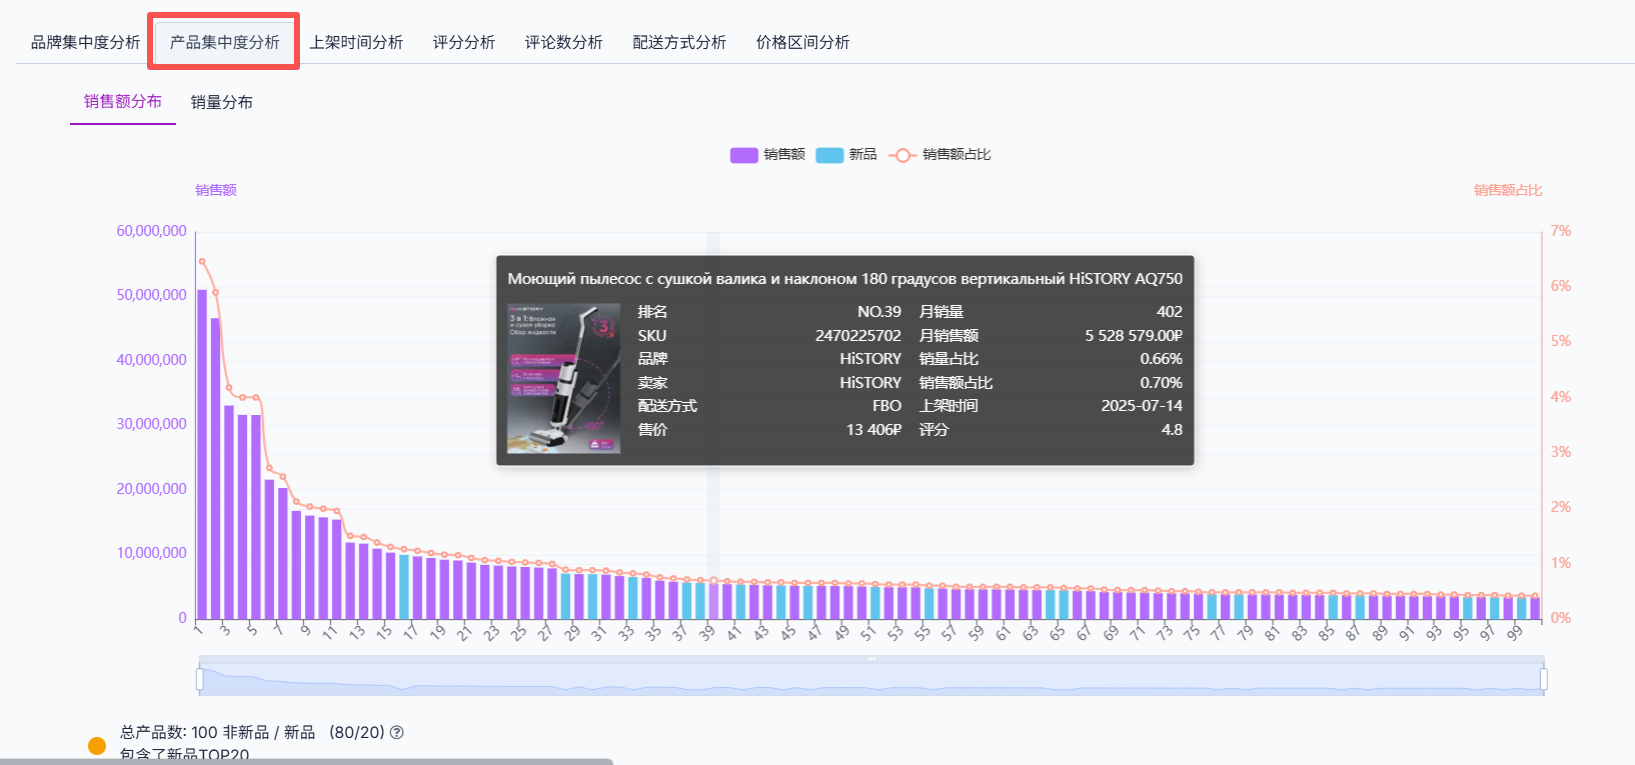Click left handle of chart zoom slider
Image resolution: width=1635 pixels, height=765 pixels.
click(x=200, y=680)
